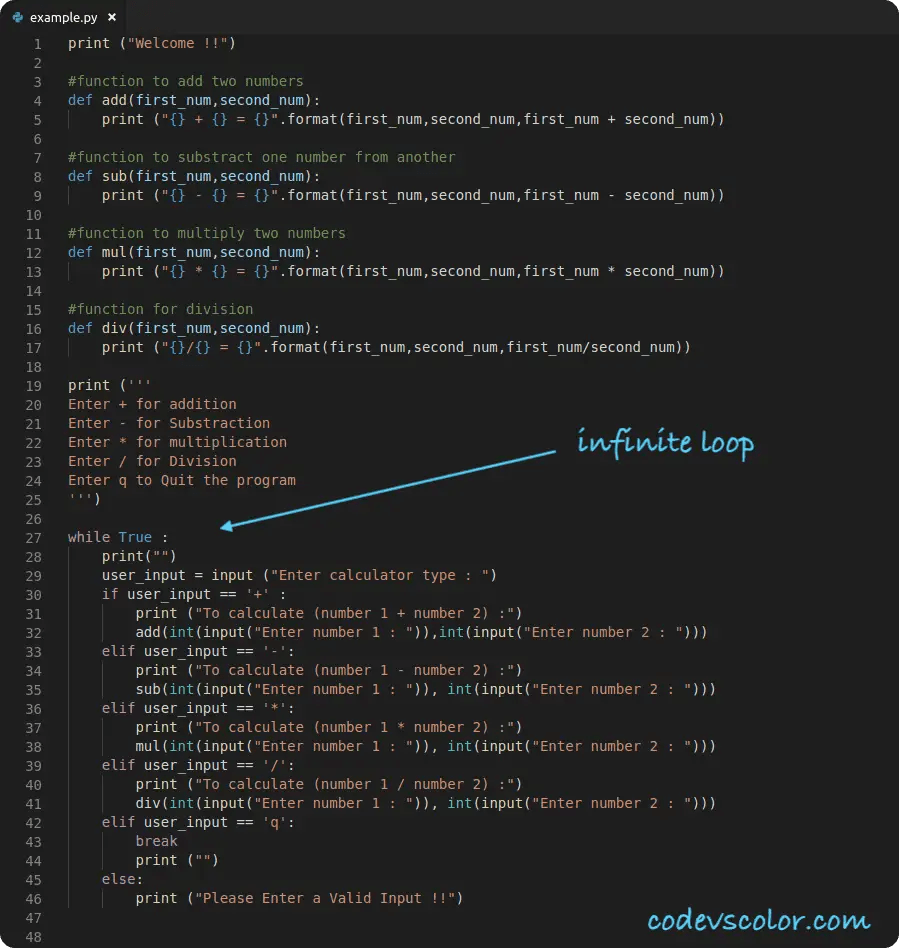Click the mul(int(input(...))) call on line 38
899x948 pixels.
(426, 746)
